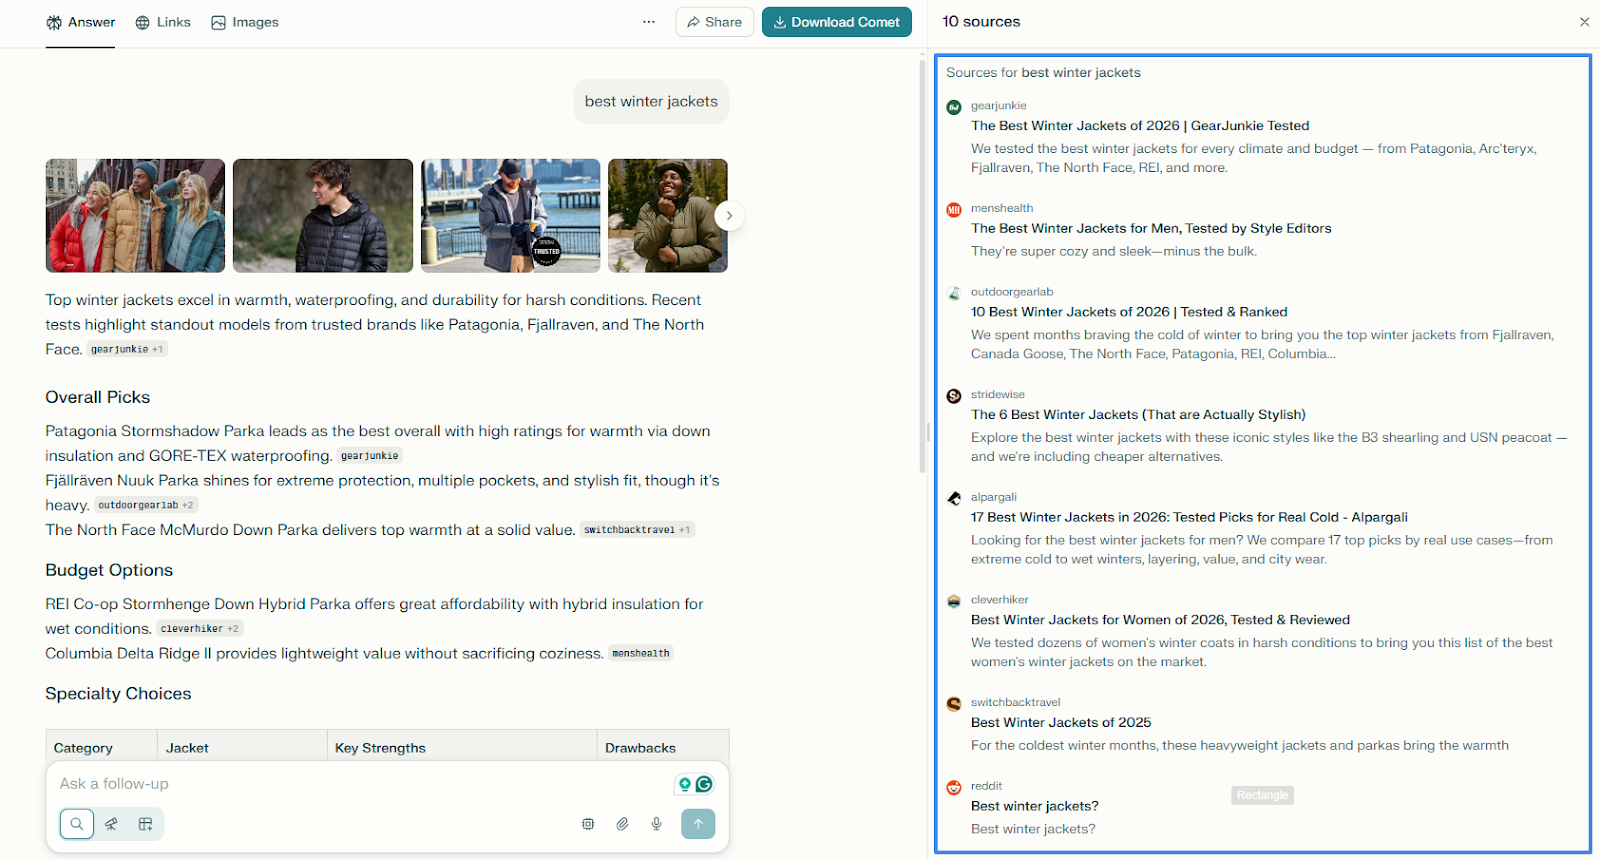Viewport: 1600px width, 860px height.
Task: Open Best Winter Jackets of 2025 source
Action: point(1061,723)
